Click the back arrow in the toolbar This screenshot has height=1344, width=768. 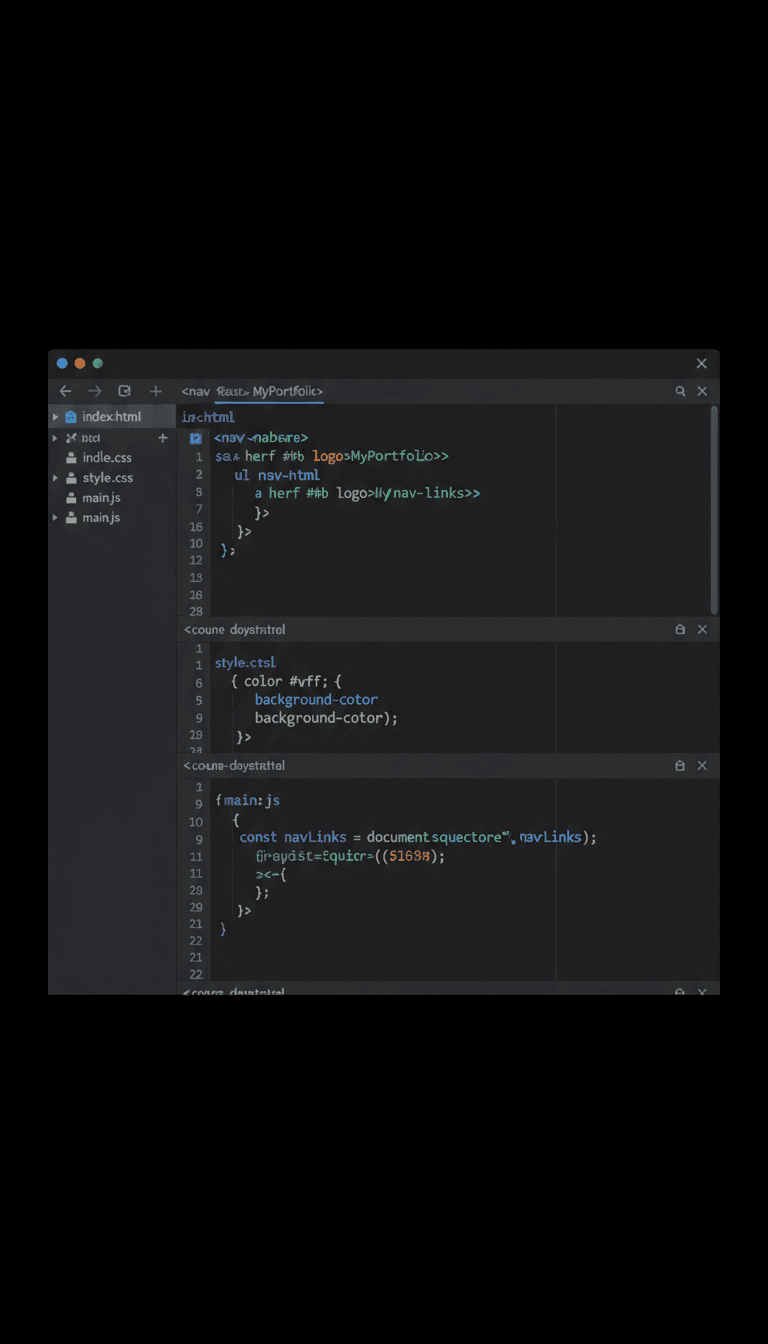click(x=65, y=391)
